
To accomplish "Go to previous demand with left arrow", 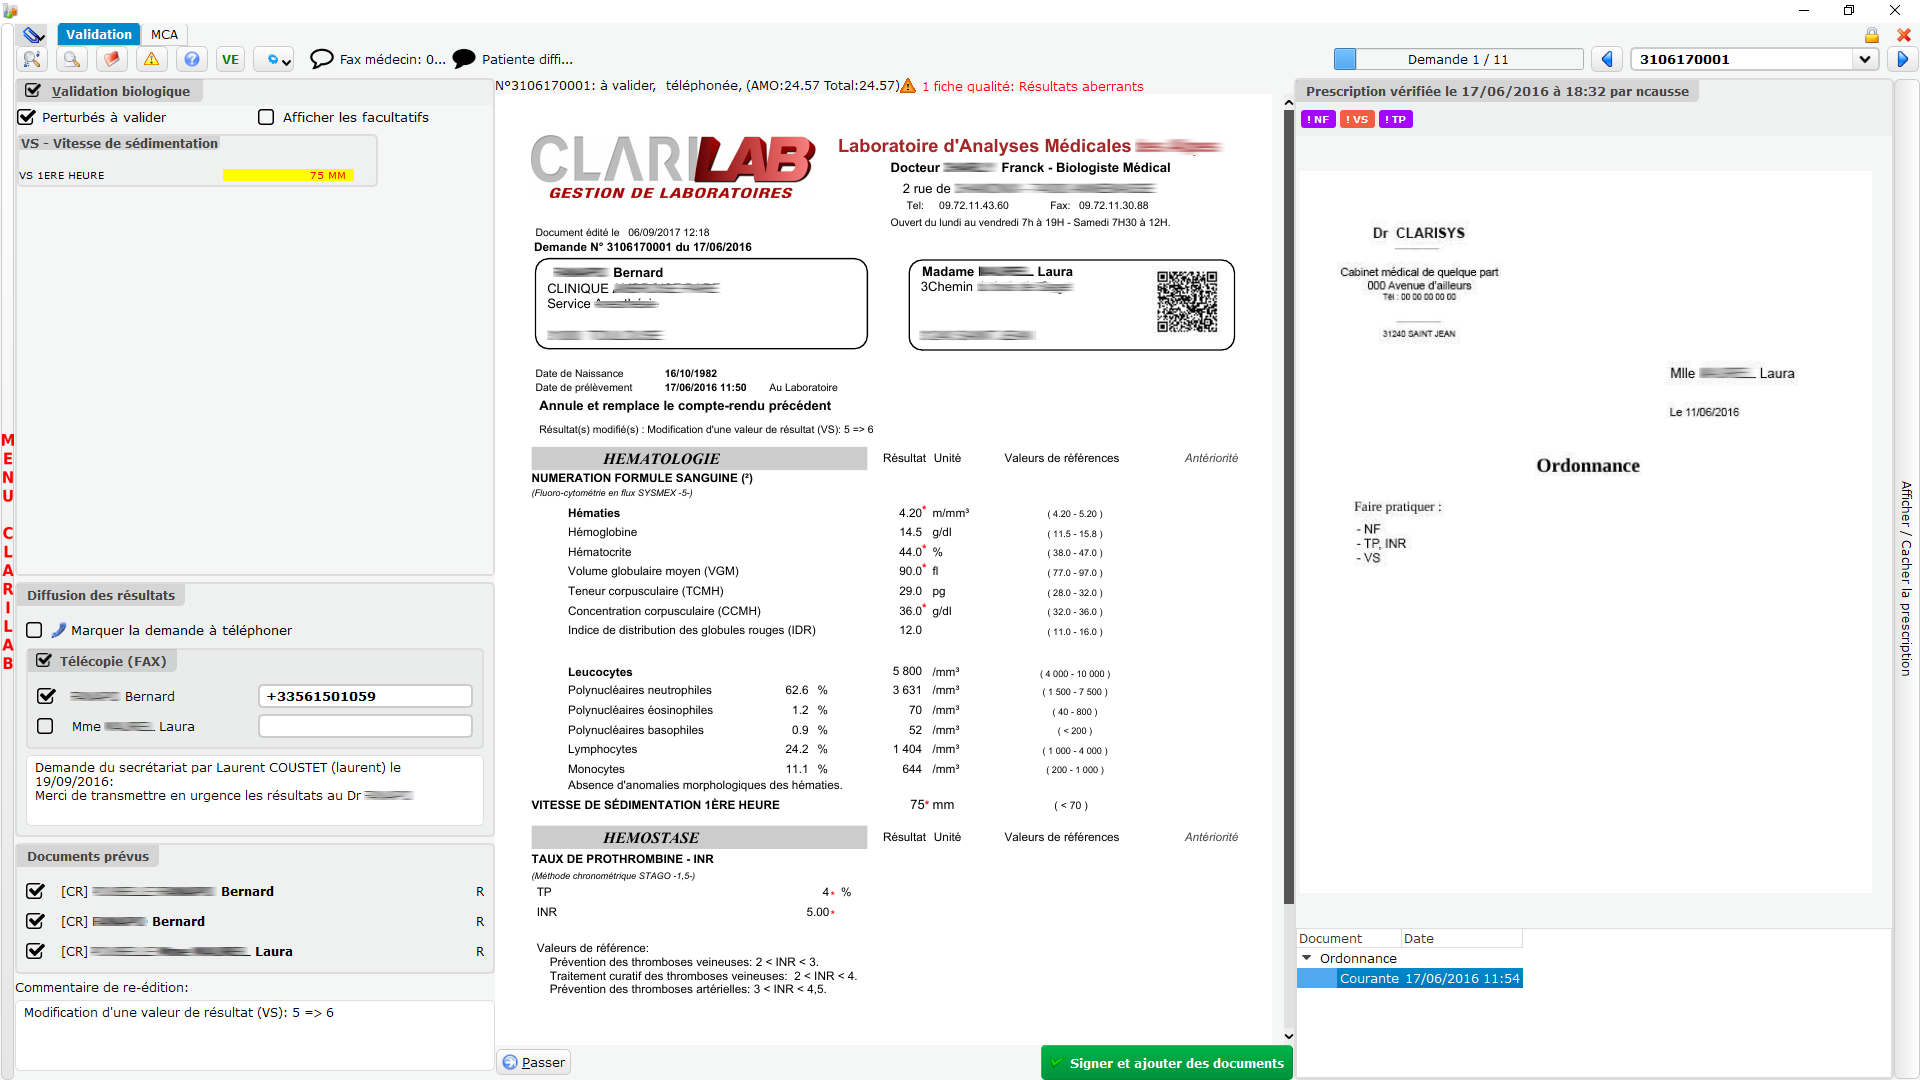I will [x=1607, y=59].
